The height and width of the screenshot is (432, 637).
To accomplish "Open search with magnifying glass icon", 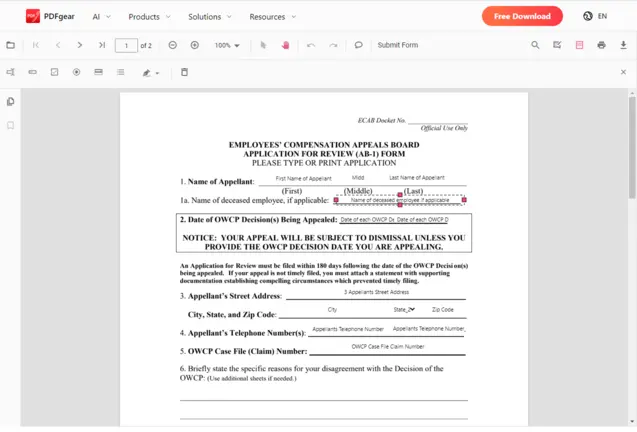I will point(535,45).
